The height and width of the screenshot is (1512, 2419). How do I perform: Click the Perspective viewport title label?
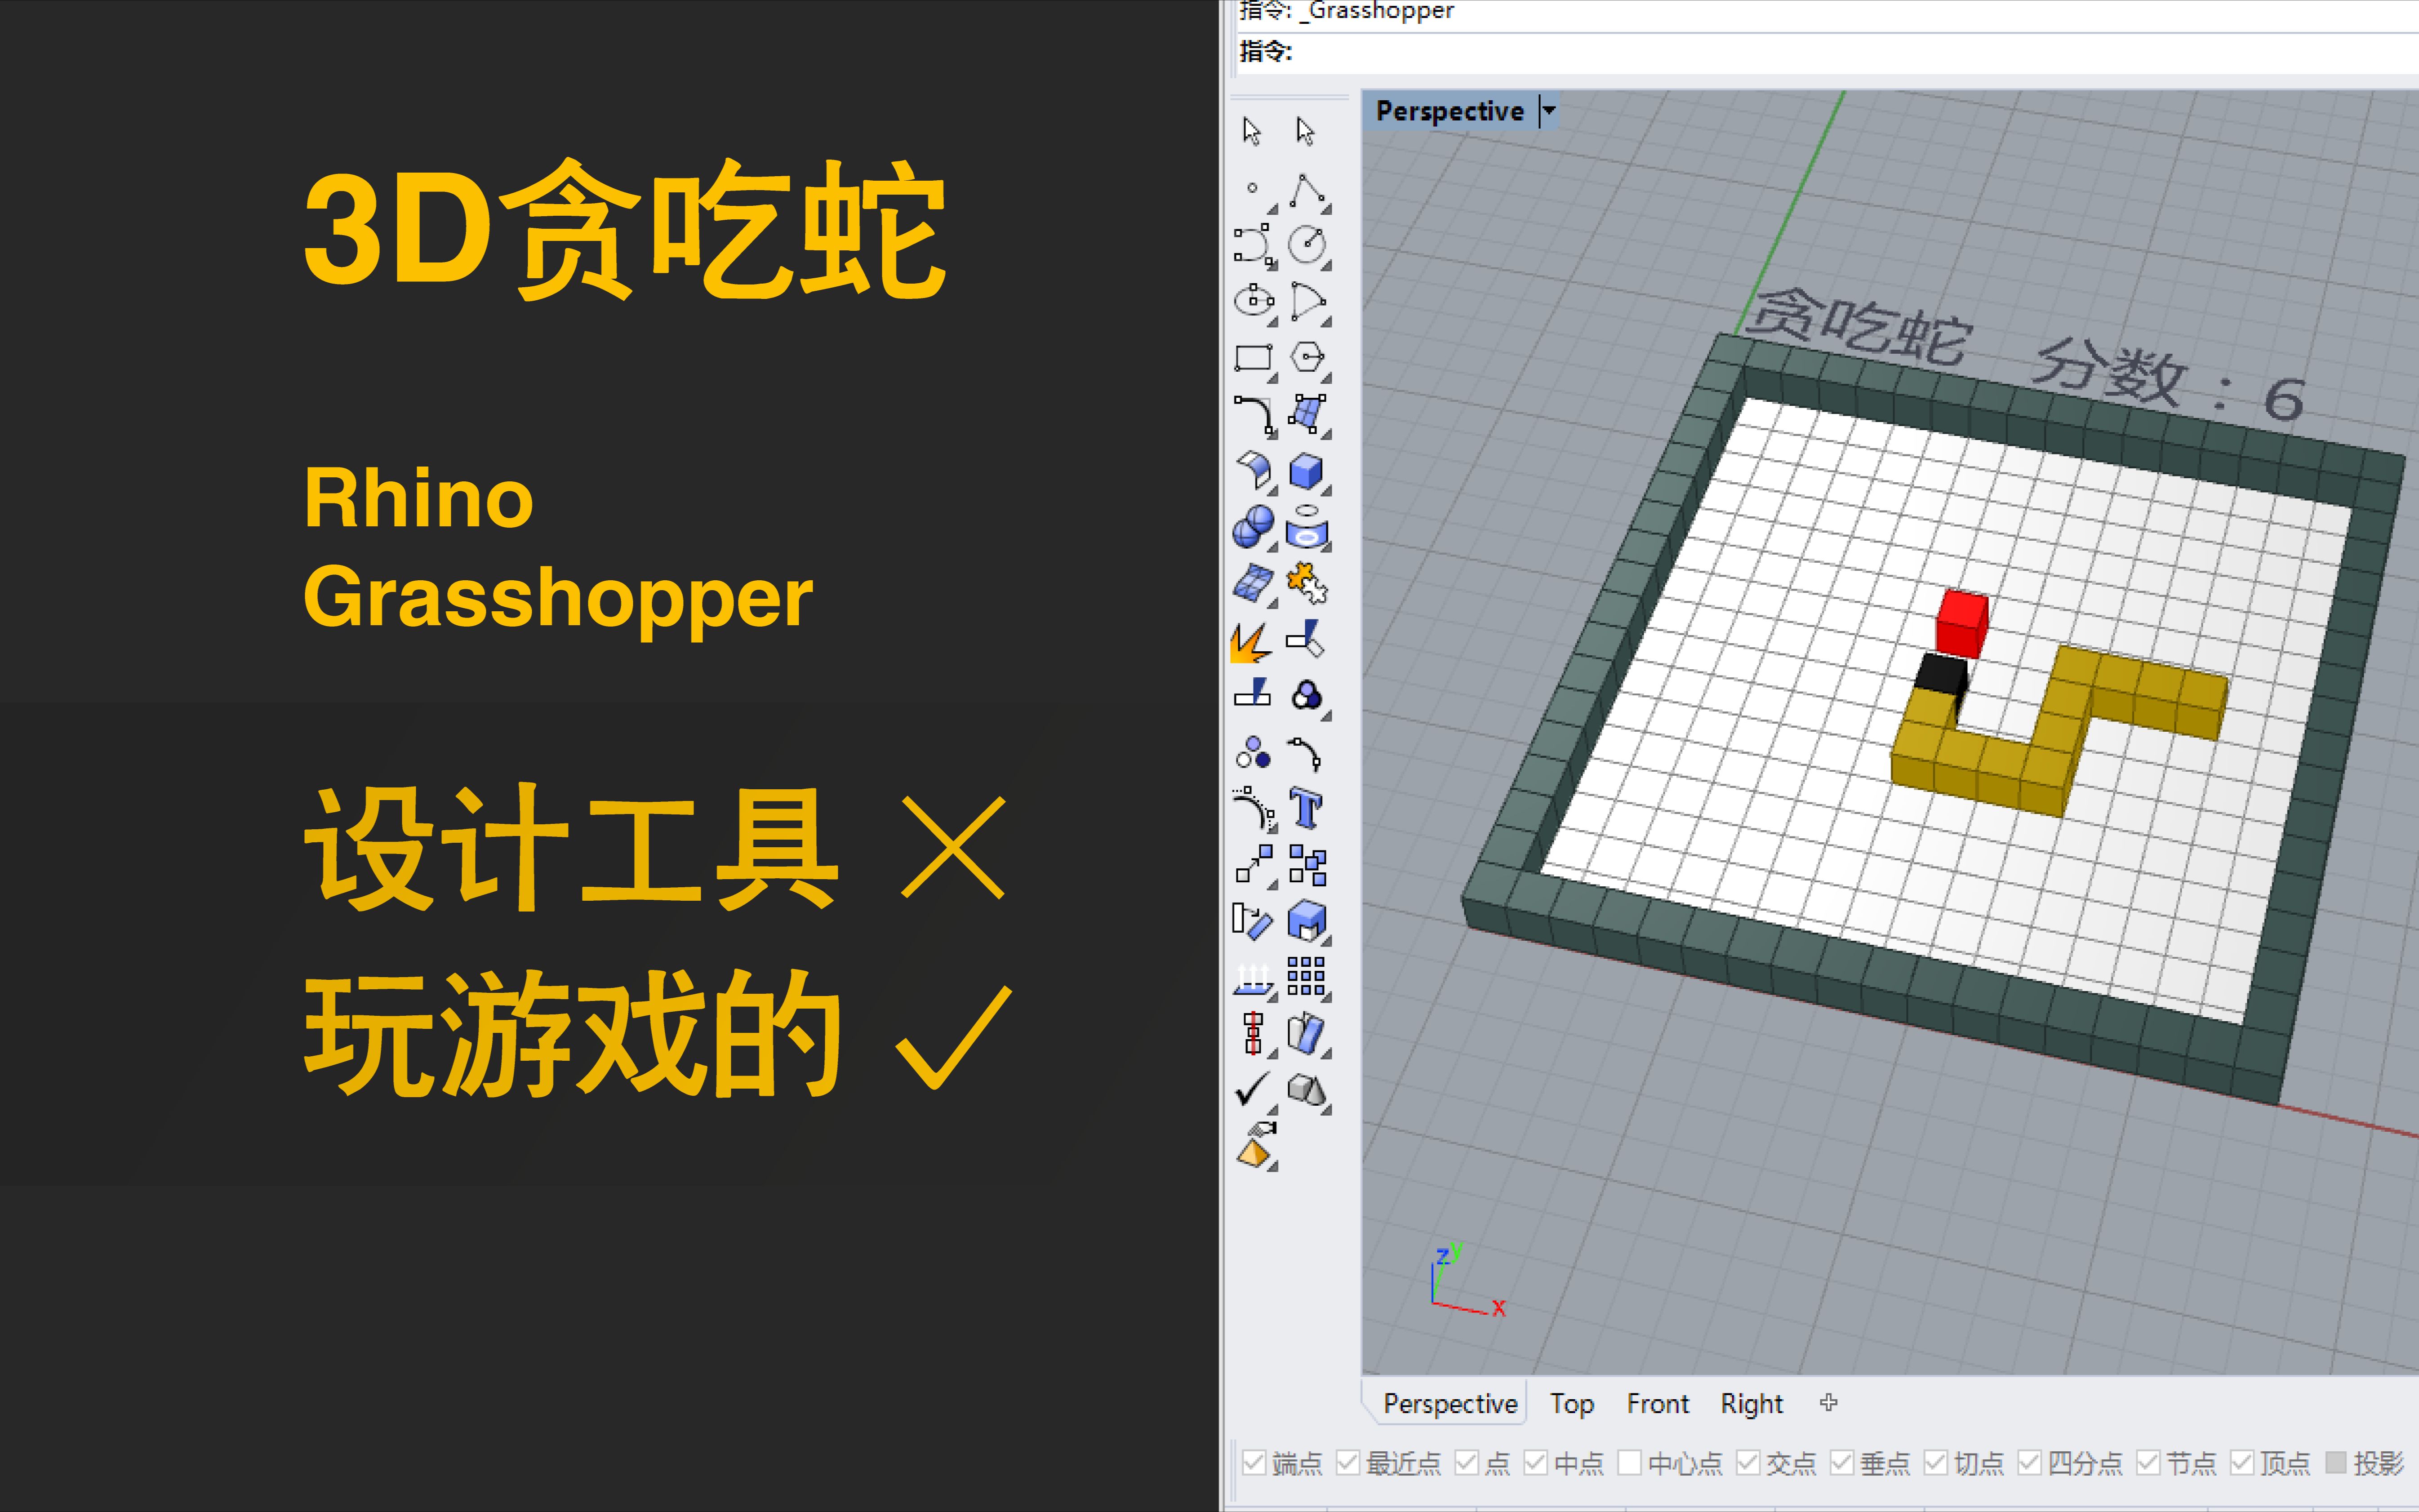click(1449, 110)
